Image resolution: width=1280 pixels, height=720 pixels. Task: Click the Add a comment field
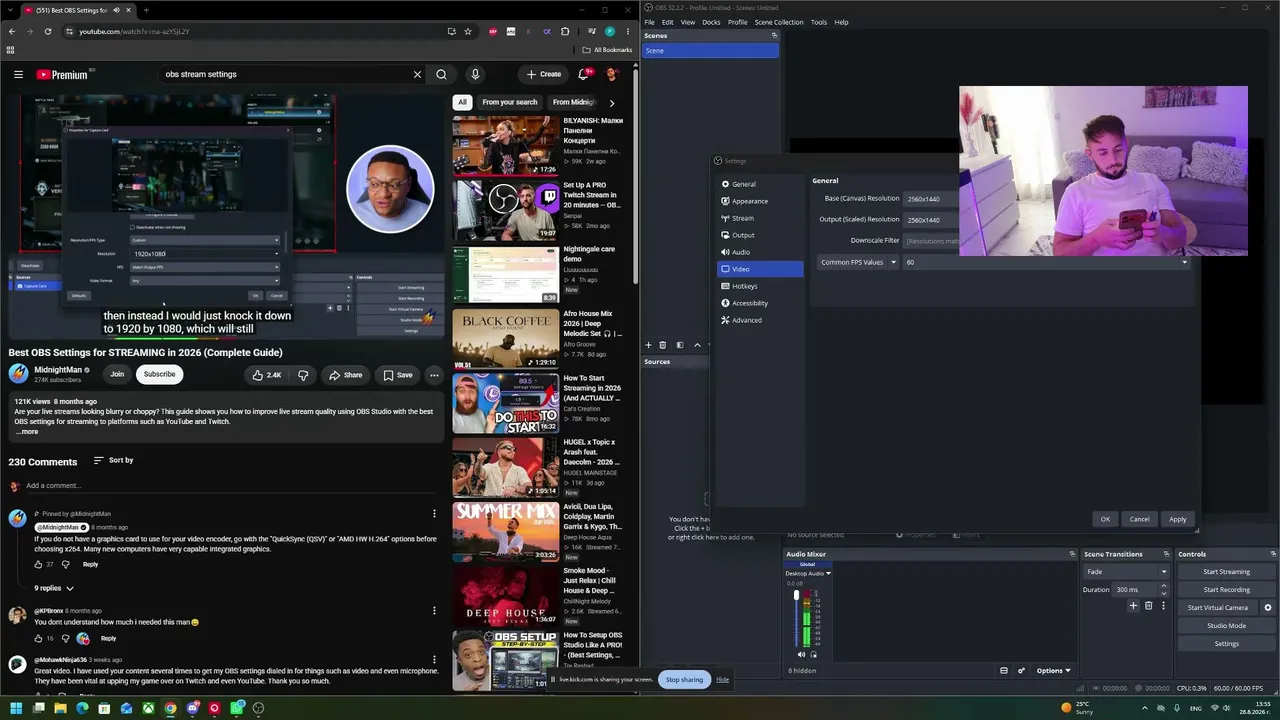(233, 486)
